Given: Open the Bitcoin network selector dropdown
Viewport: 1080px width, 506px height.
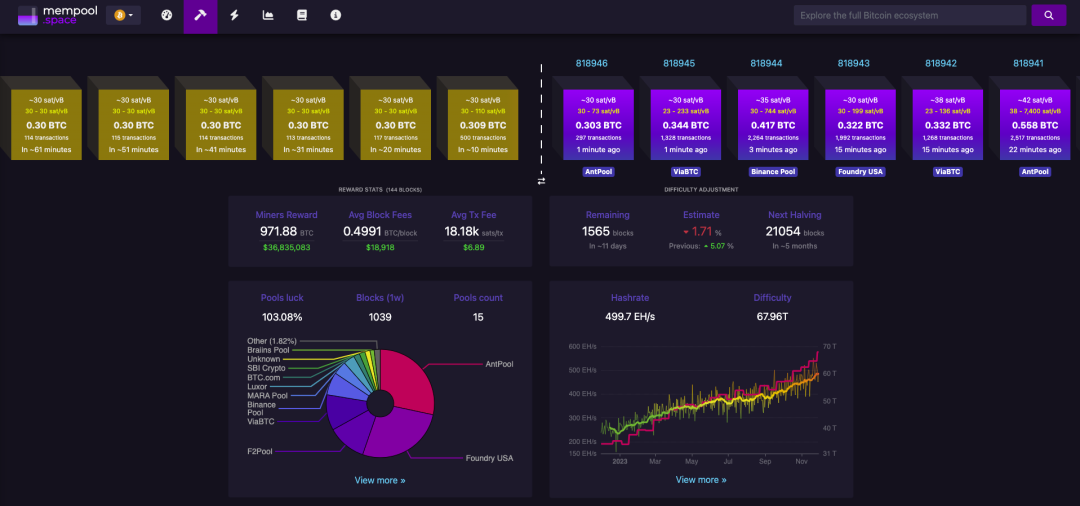Looking at the screenshot, I should pos(124,16).
